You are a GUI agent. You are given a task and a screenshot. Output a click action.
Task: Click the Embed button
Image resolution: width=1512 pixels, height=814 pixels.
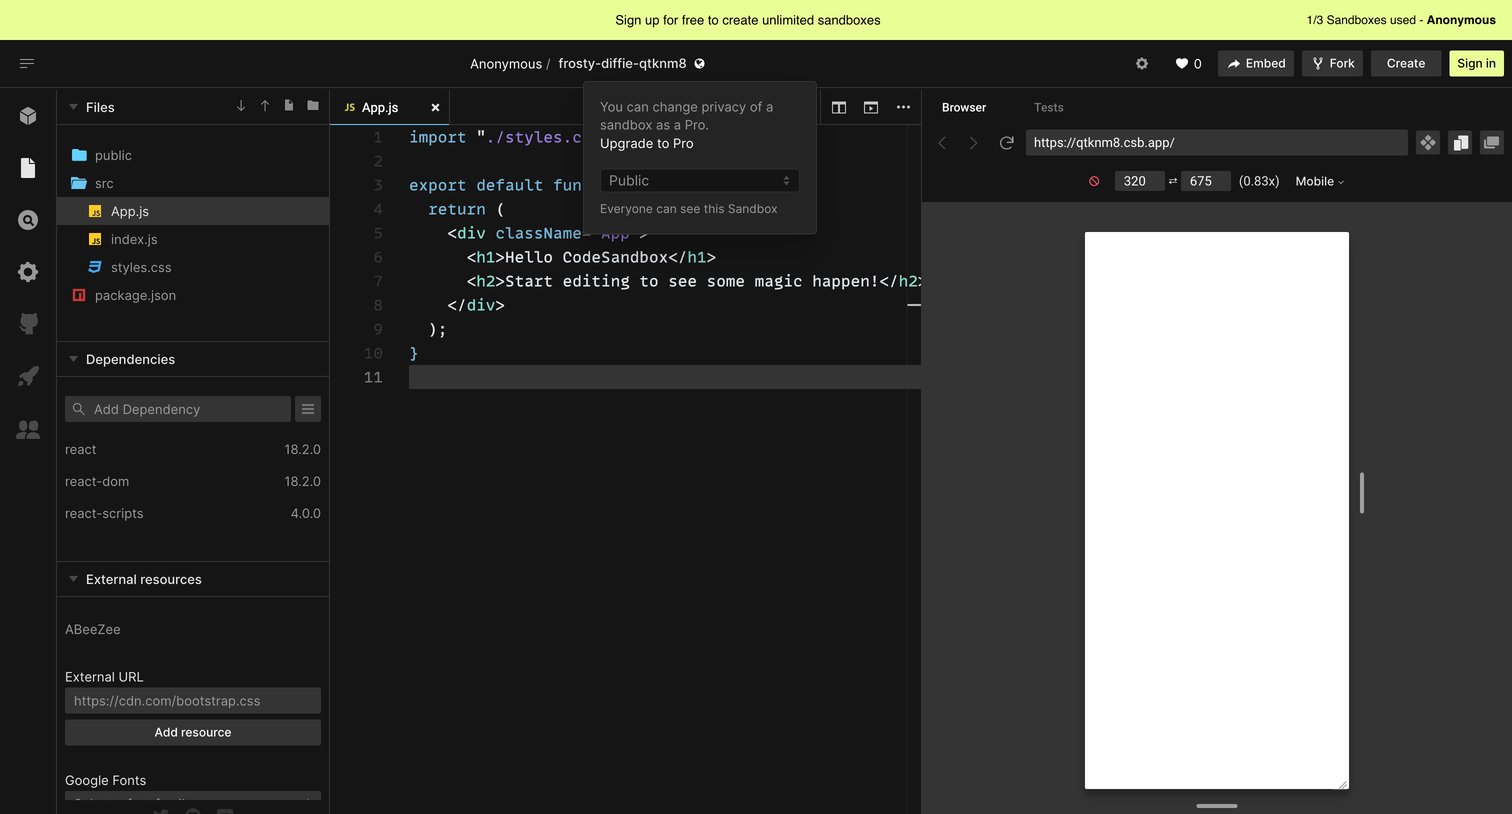coord(1256,63)
